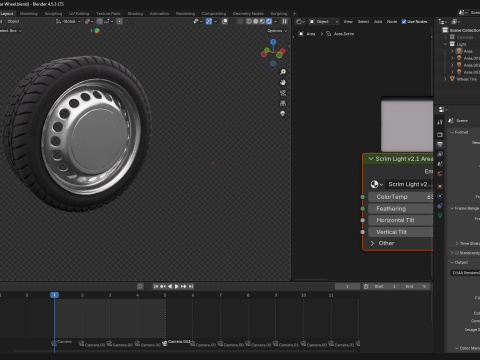
Task: Collapse Scrim Light v2.1 Area node
Action: click(371, 159)
